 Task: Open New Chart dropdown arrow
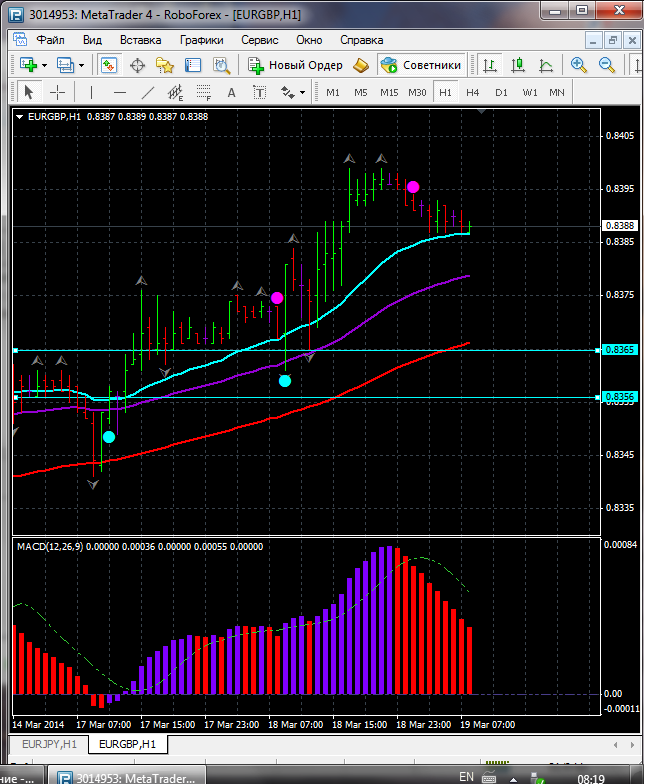pyautogui.click(x=44, y=66)
